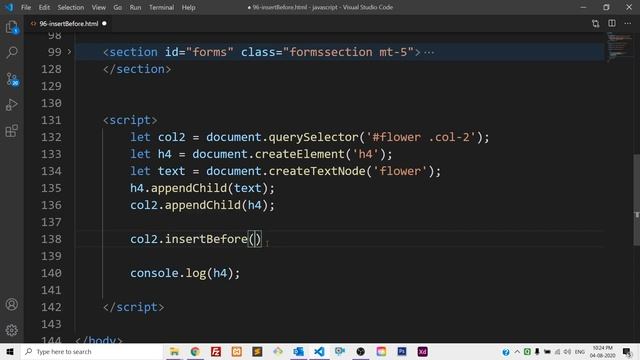Click line number 142 in gutter
This screenshot has height=360, width=640.
point(51,307)
